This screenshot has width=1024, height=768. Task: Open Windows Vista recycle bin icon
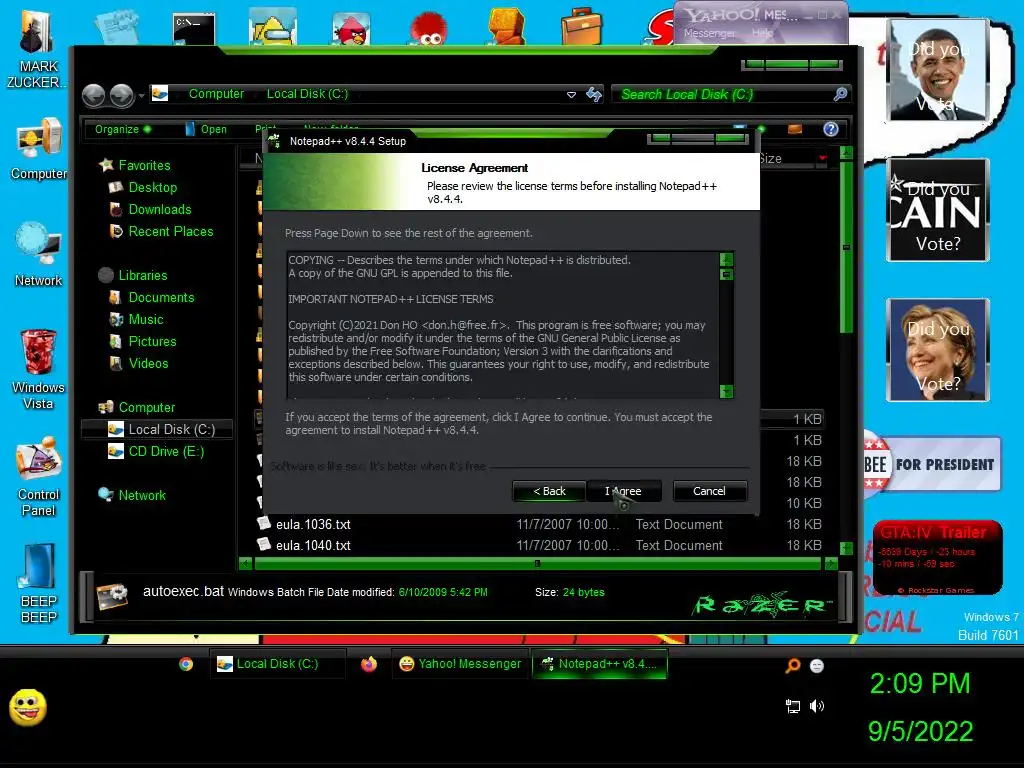tap(38, 369)
